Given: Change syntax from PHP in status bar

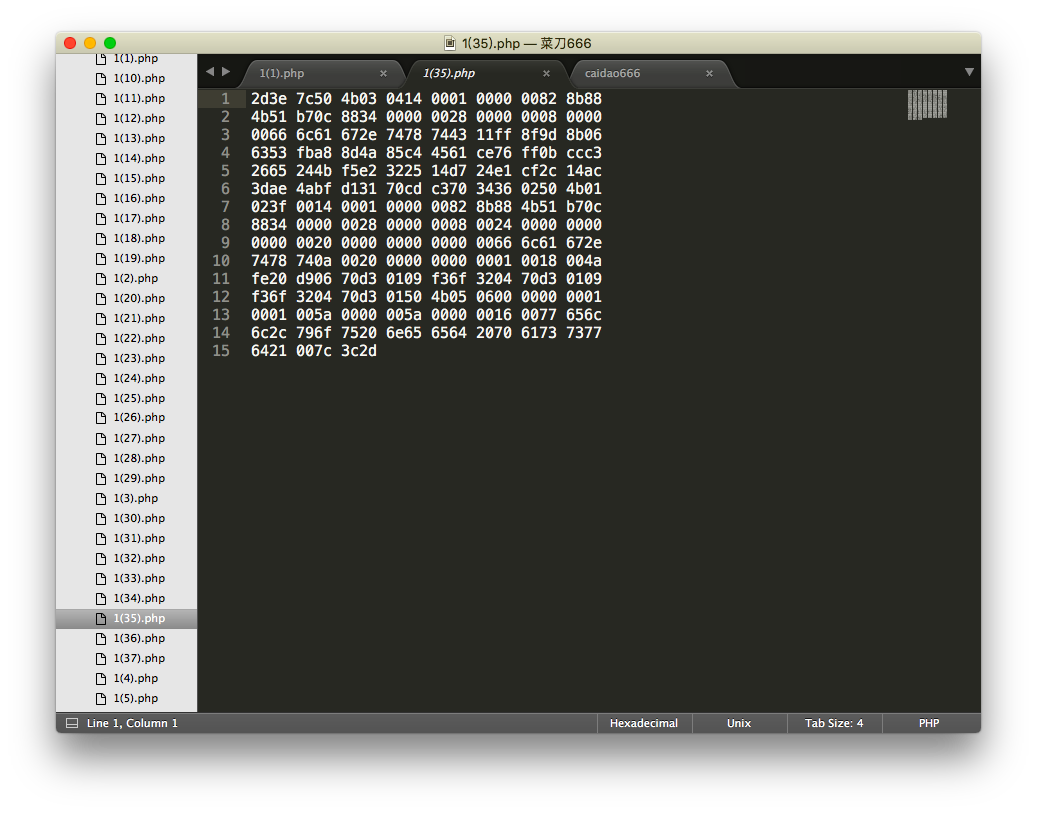Looking at the screenshot, I should point(929,723).
